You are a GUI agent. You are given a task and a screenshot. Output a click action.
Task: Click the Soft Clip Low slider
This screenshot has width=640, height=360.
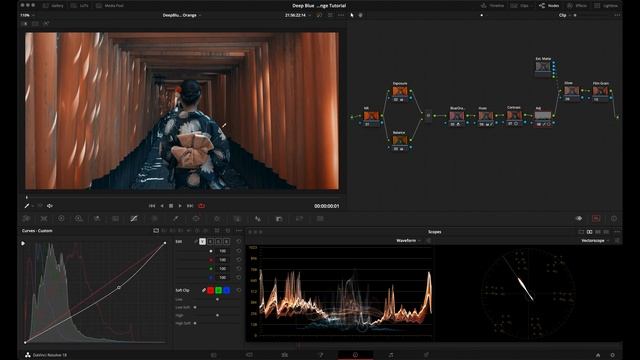coord(217,299)
